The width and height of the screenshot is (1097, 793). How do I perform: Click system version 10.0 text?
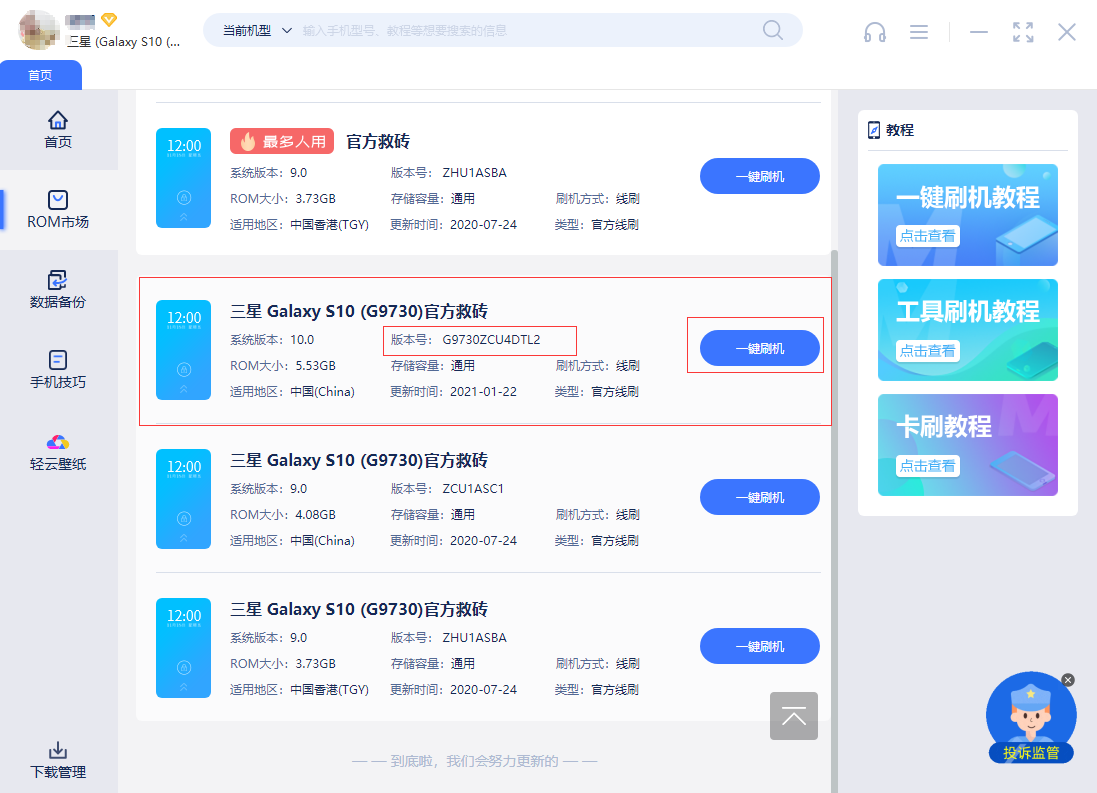[x=302, y=340]
